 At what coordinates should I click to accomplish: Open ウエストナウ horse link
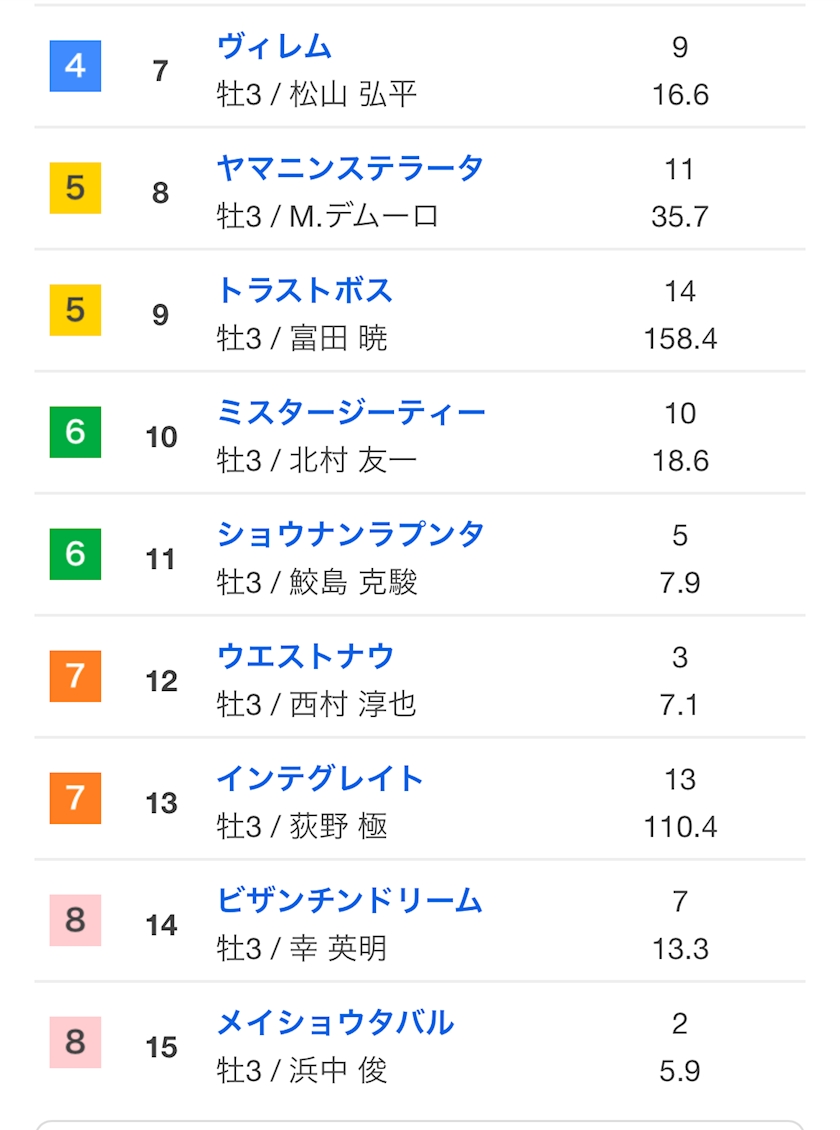(305, 656)
